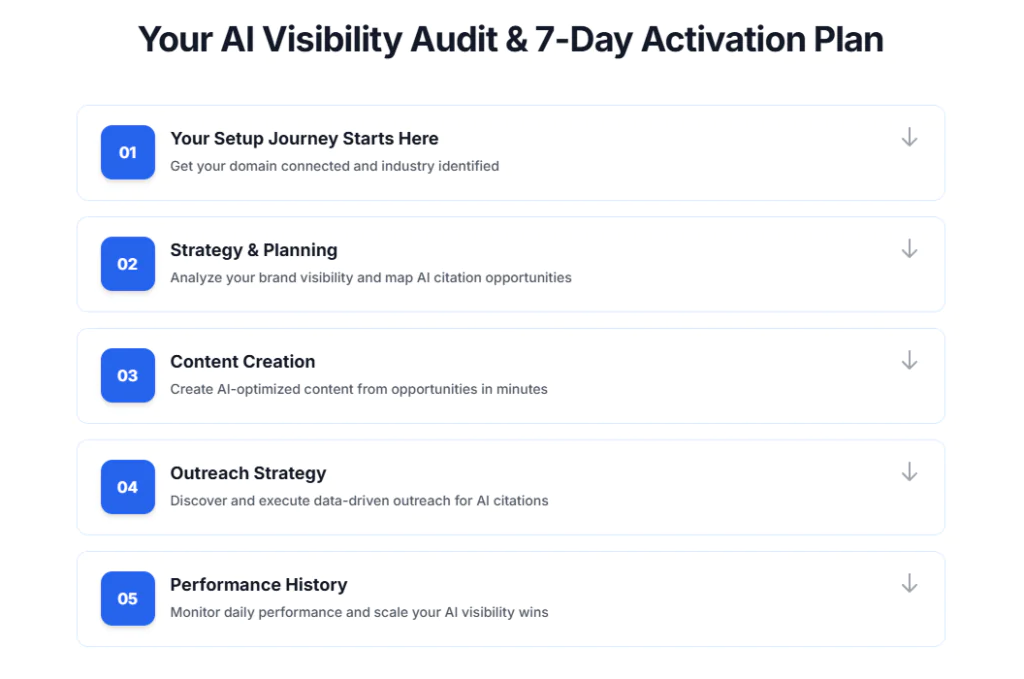Click the "Get your domain connected" description
Image resolution: width=1024 pixels, height=679 pixels.
click(x=334, y=166)
